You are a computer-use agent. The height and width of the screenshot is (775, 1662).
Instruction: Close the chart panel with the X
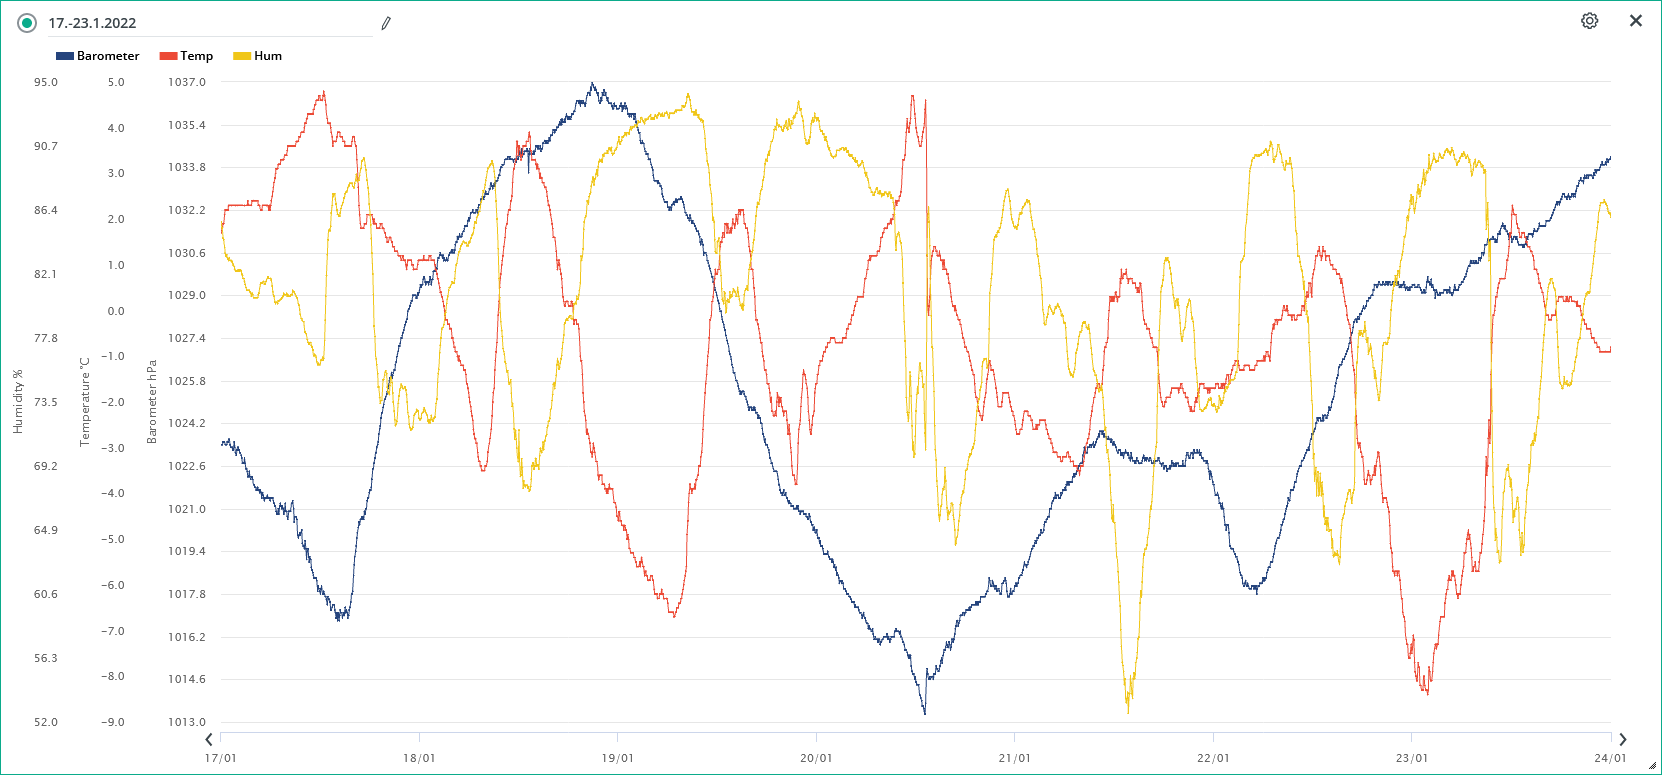pos(1635,21)
